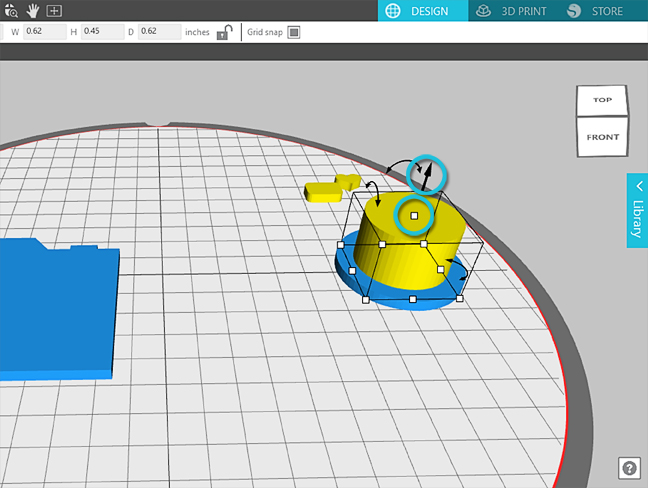Open the STORE tab
648x488 pixels.
pos(596,11)
